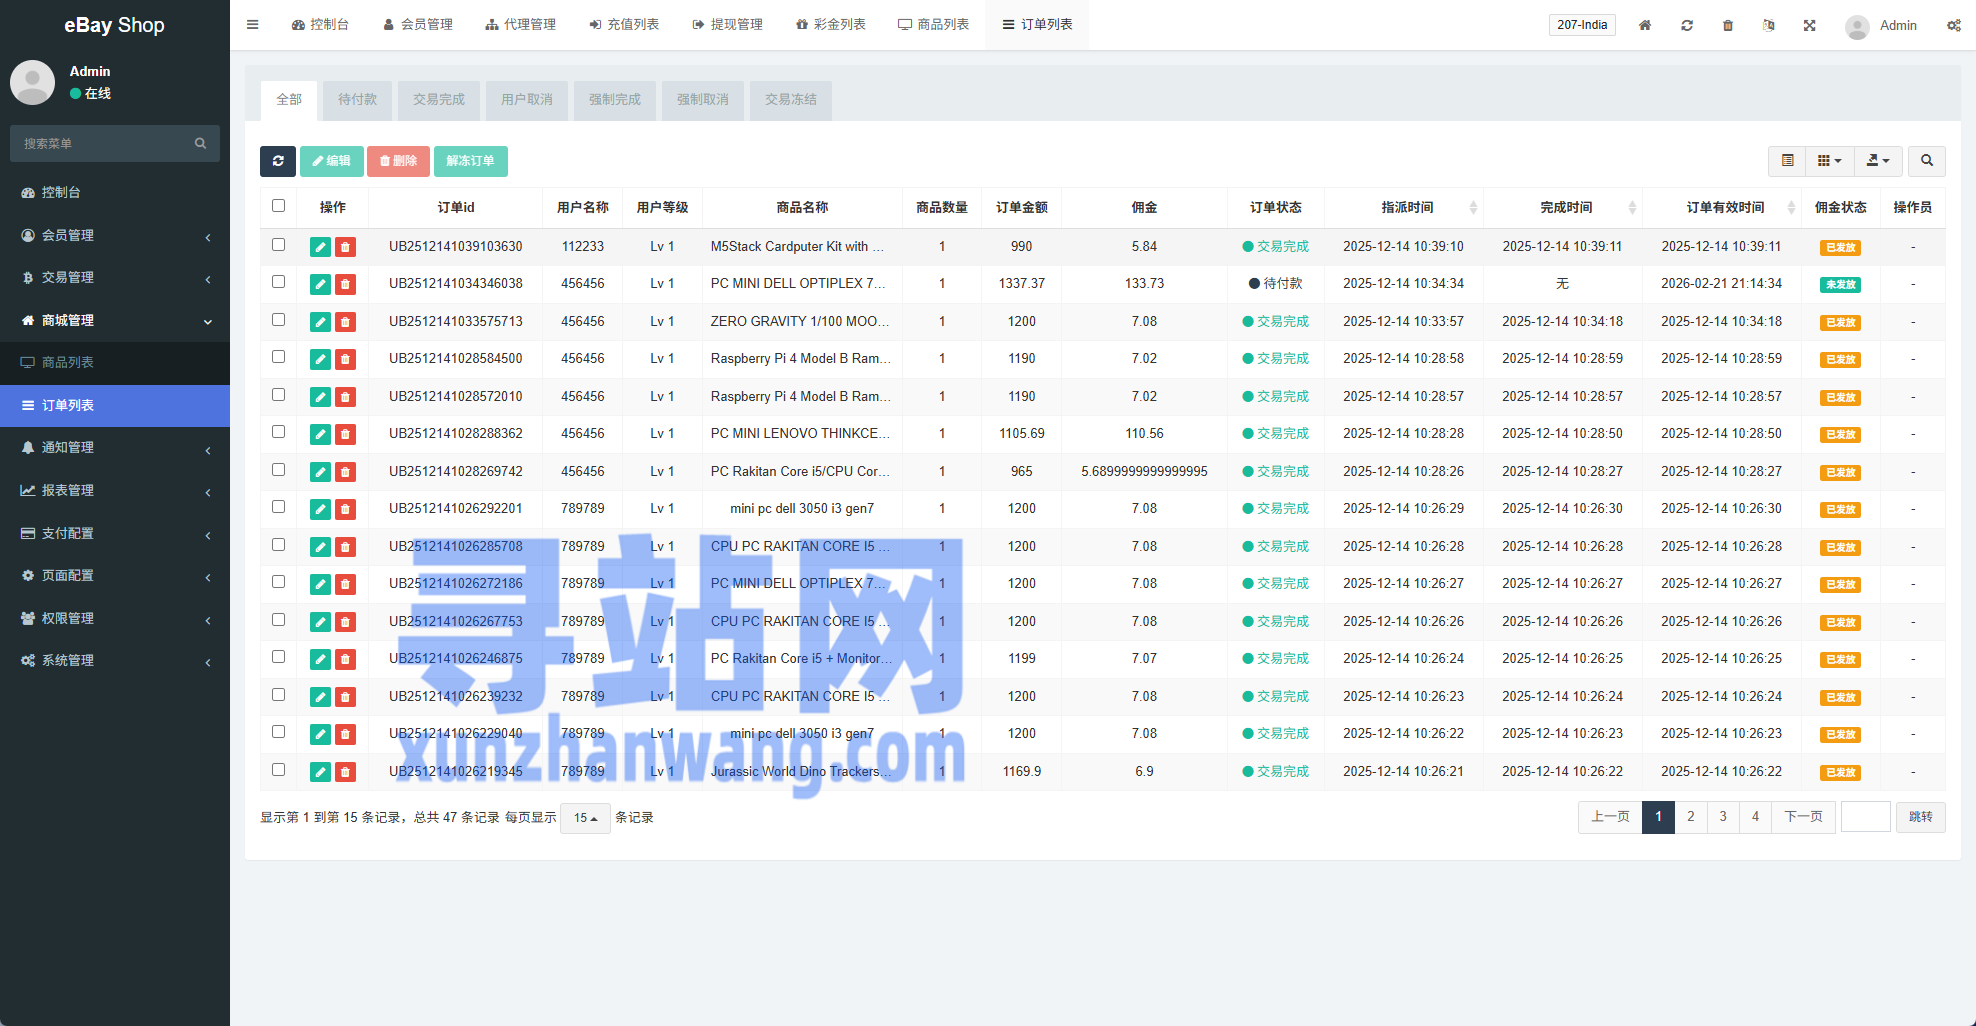Toggle fullscreen using the expand icon
Viewport: 1976px width, 1026px height.
click(x=1810, y=25)
